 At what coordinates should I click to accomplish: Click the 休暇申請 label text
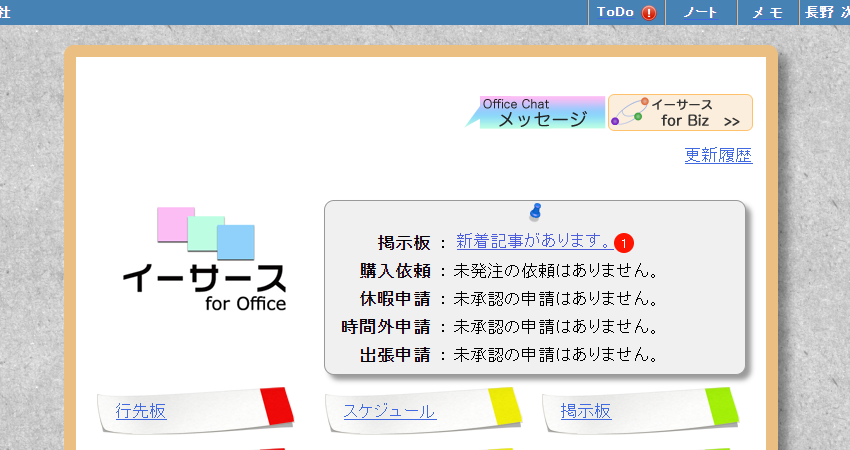[x=395, y=299]
